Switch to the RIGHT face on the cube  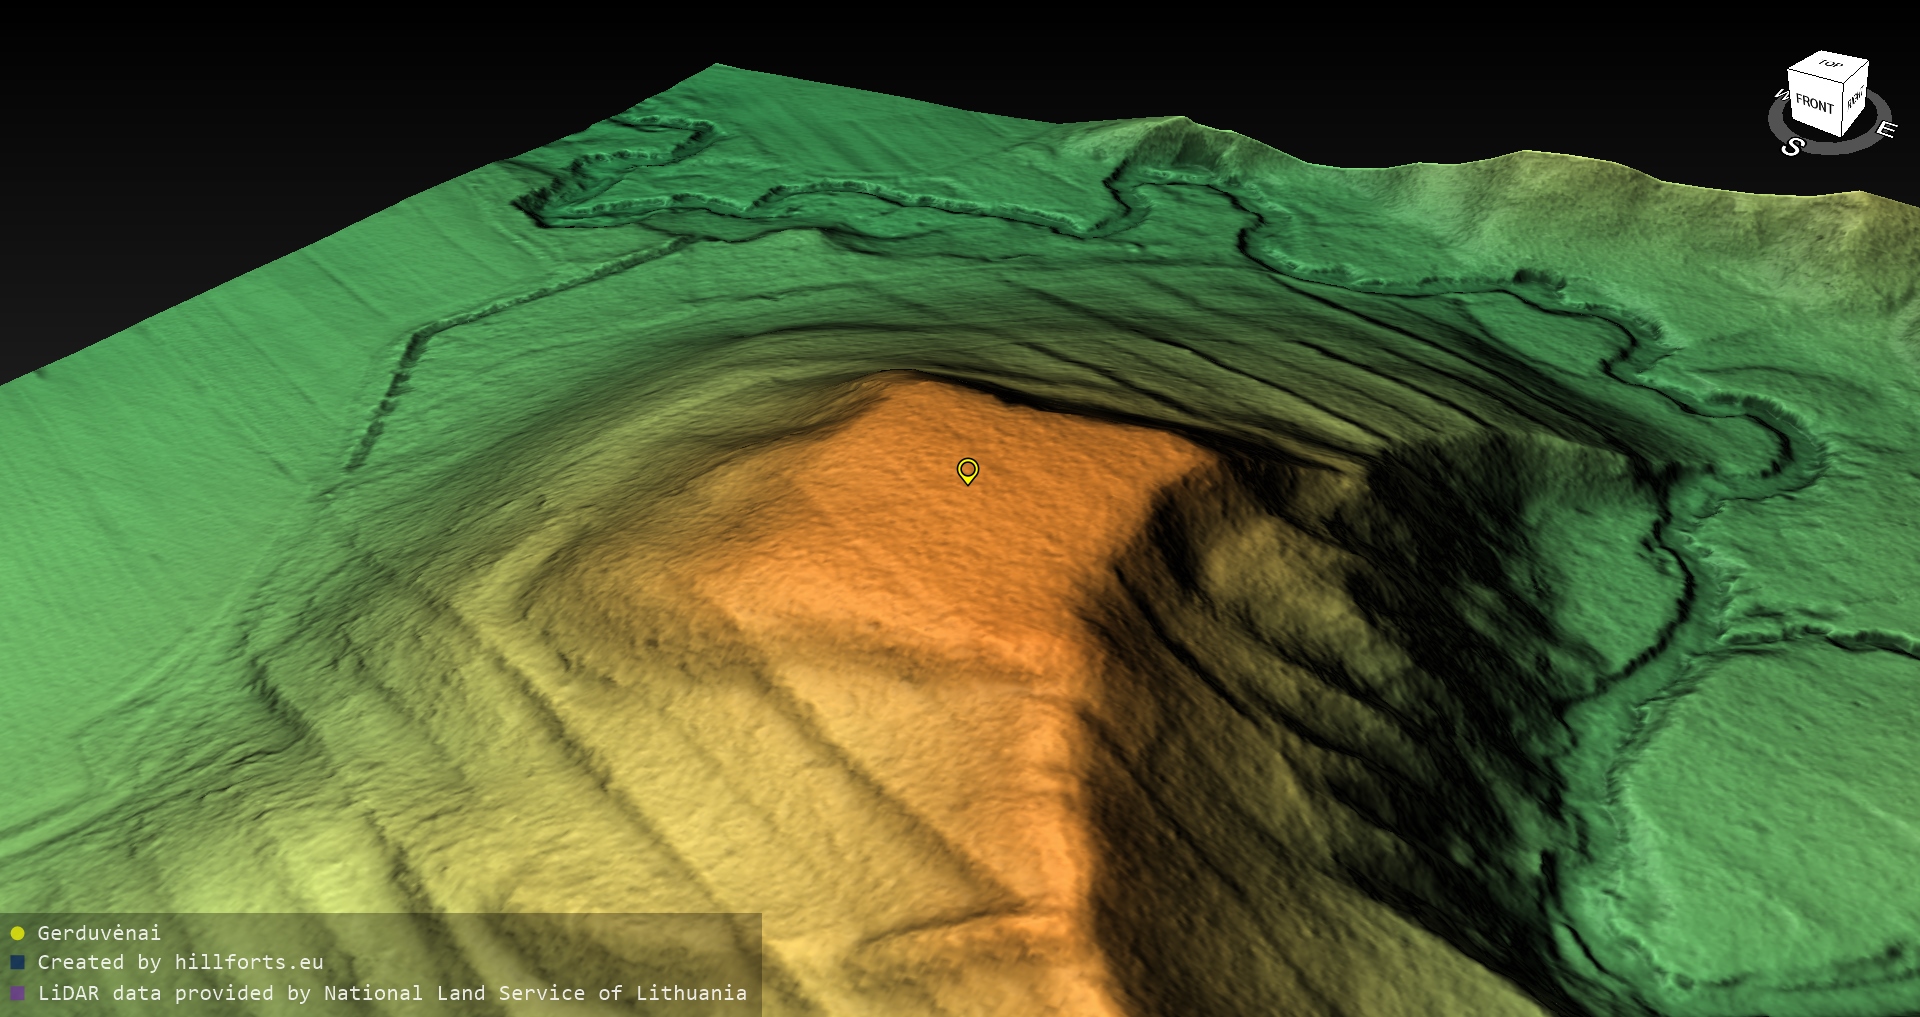tap(1855, 98)
